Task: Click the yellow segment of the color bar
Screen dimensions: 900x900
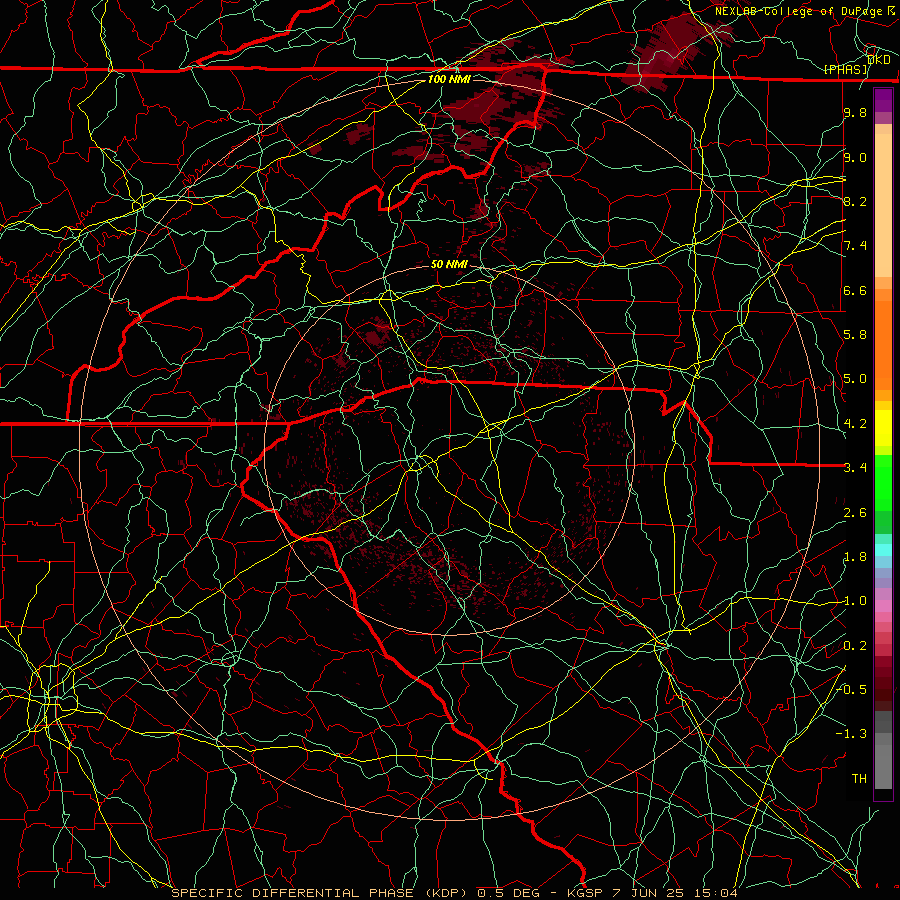Action: click(x=883, y=428)
